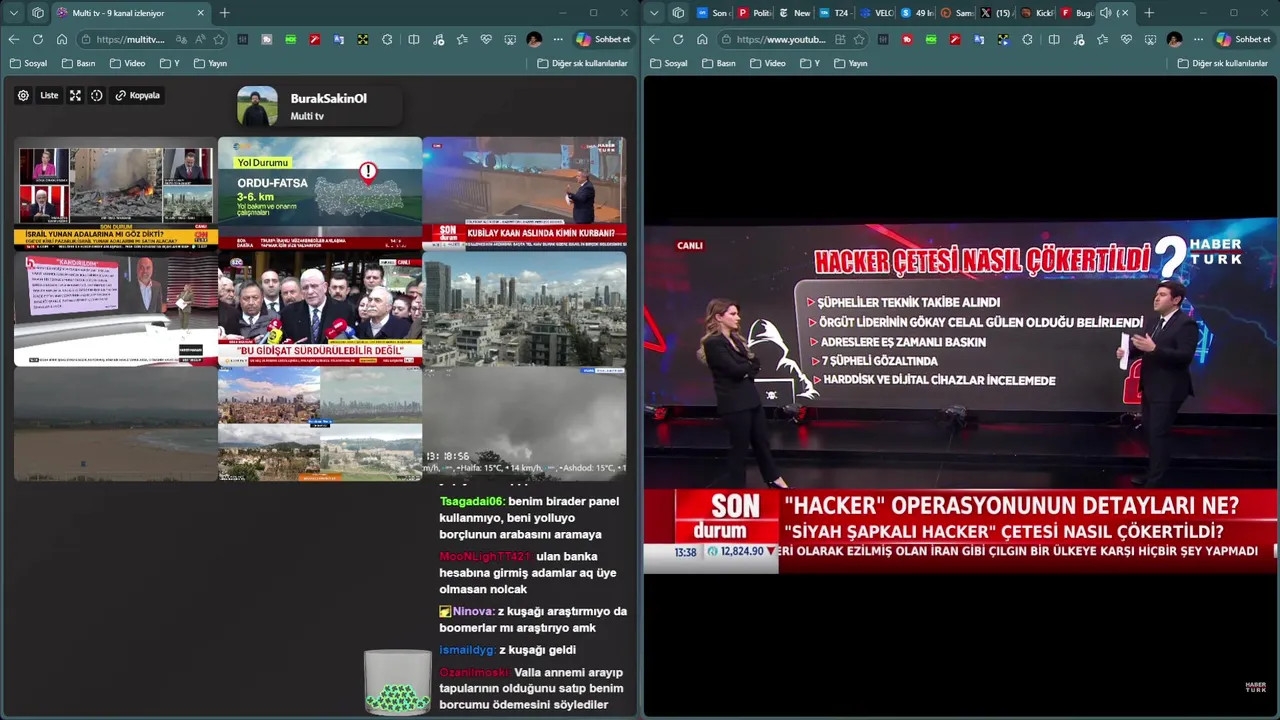Click the Liste button

point(49,96)
